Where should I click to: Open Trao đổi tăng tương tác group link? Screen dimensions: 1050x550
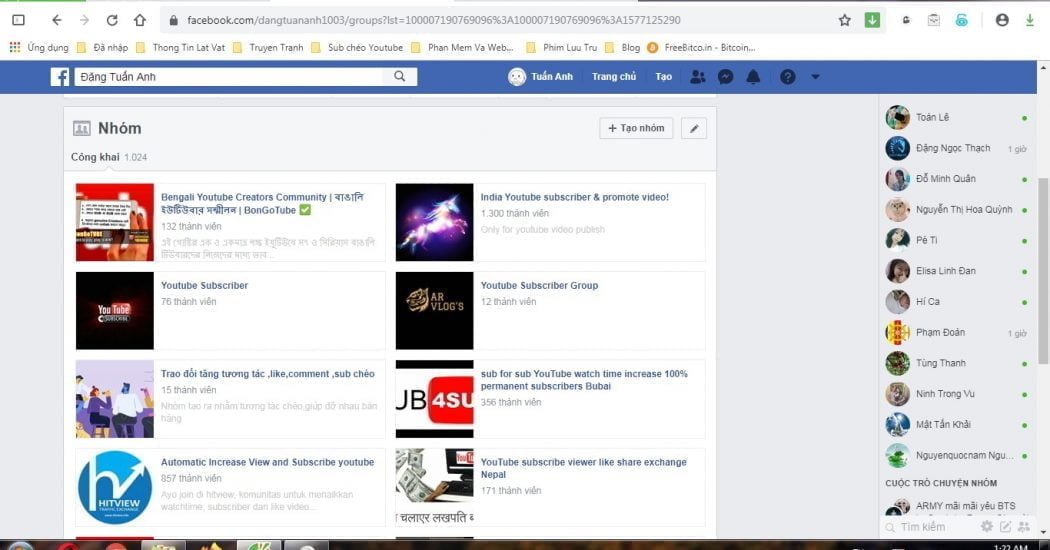click(x=268, y=374)
